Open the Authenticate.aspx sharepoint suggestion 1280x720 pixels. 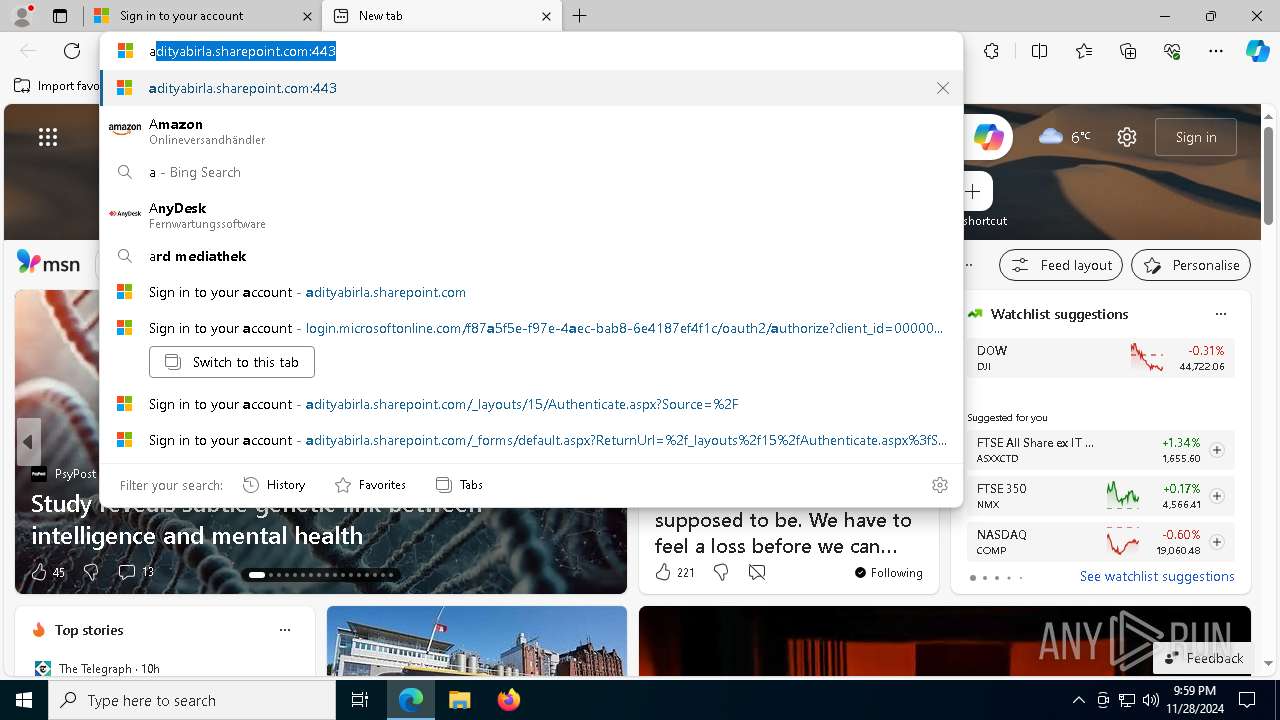pos(531,404)
